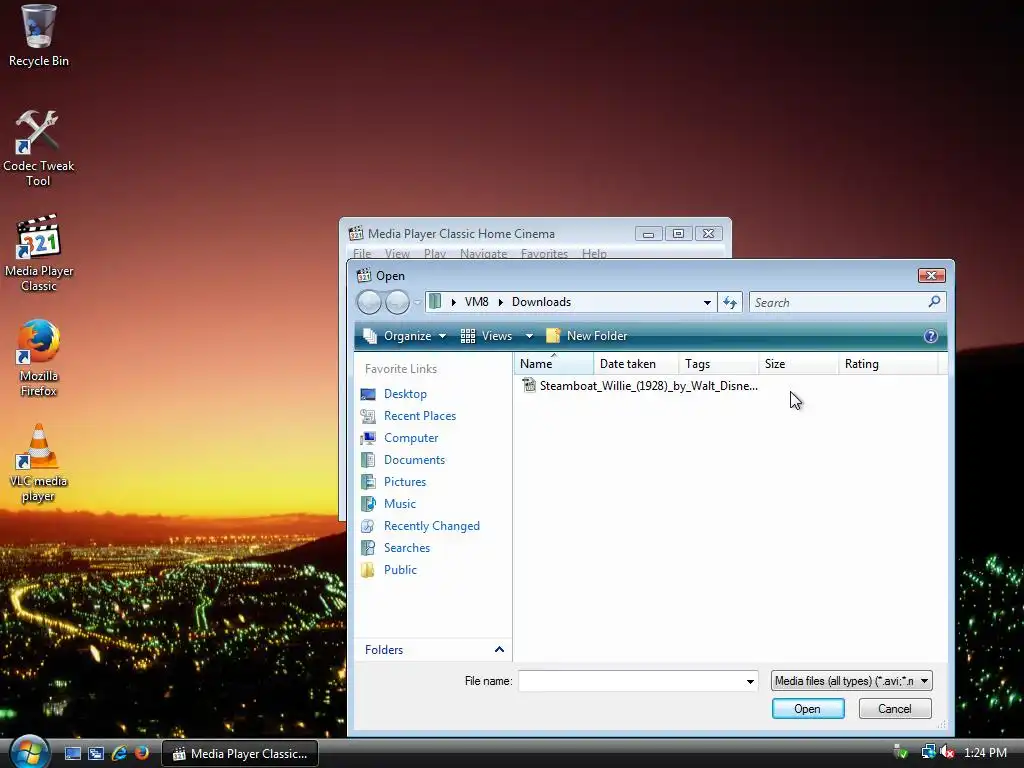Click the Forward navigation arrow in Open dialog

(397, 302)
